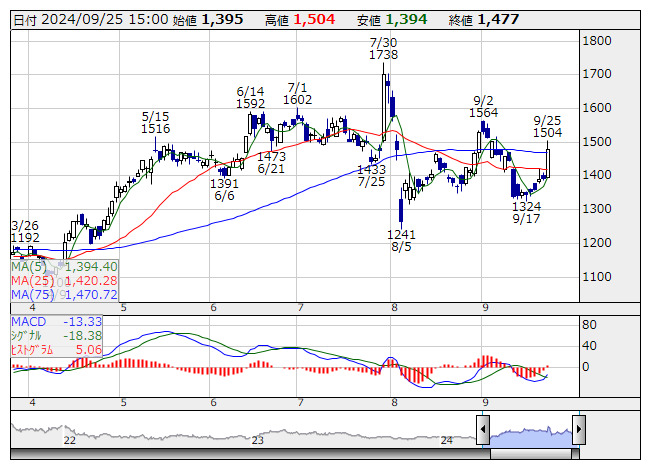
Task: Click the 5/15 1516 high label
Action: point(155,122)
